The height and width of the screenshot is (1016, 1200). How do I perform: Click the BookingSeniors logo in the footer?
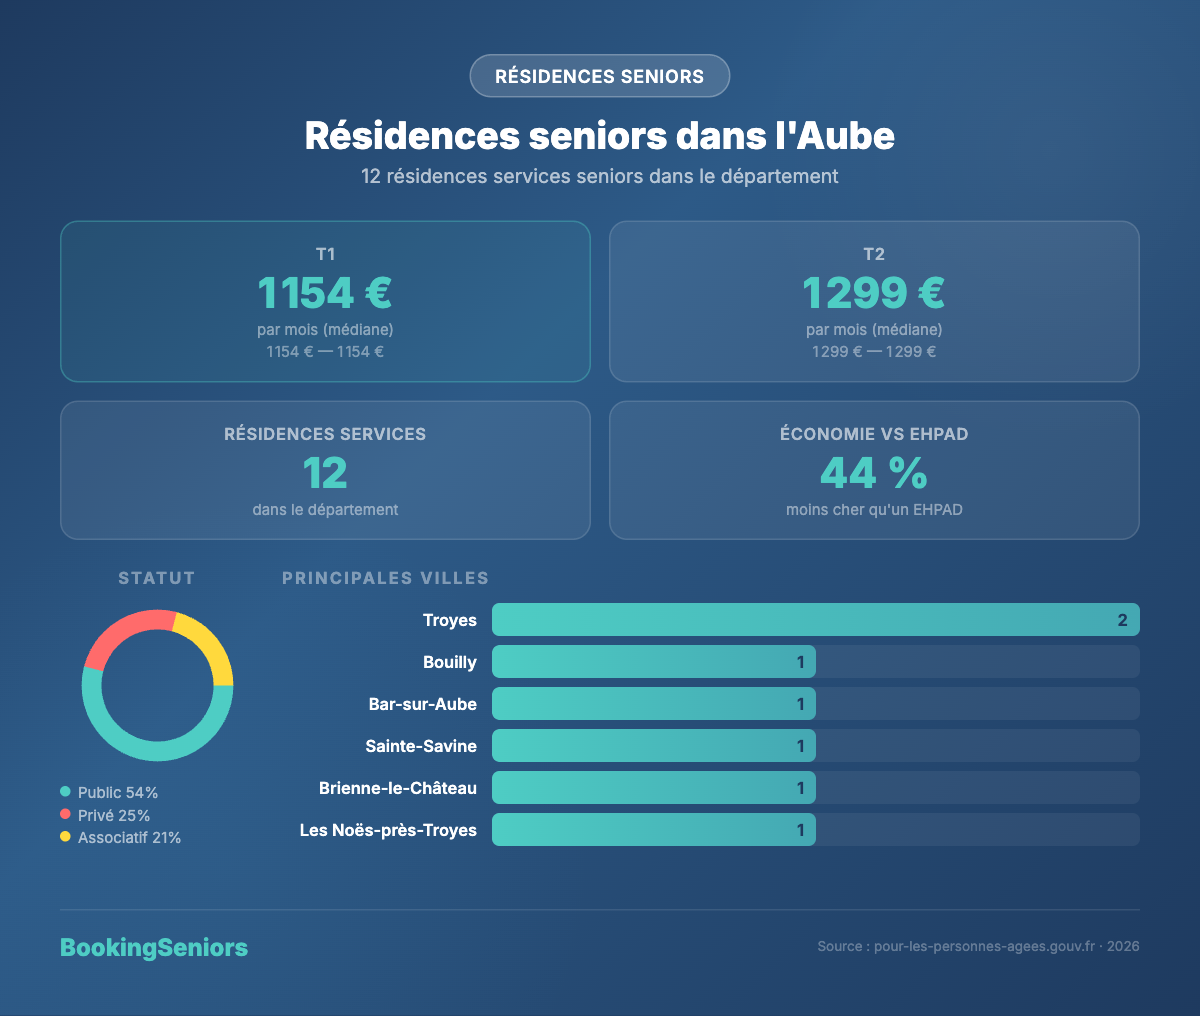click(154, 947)
